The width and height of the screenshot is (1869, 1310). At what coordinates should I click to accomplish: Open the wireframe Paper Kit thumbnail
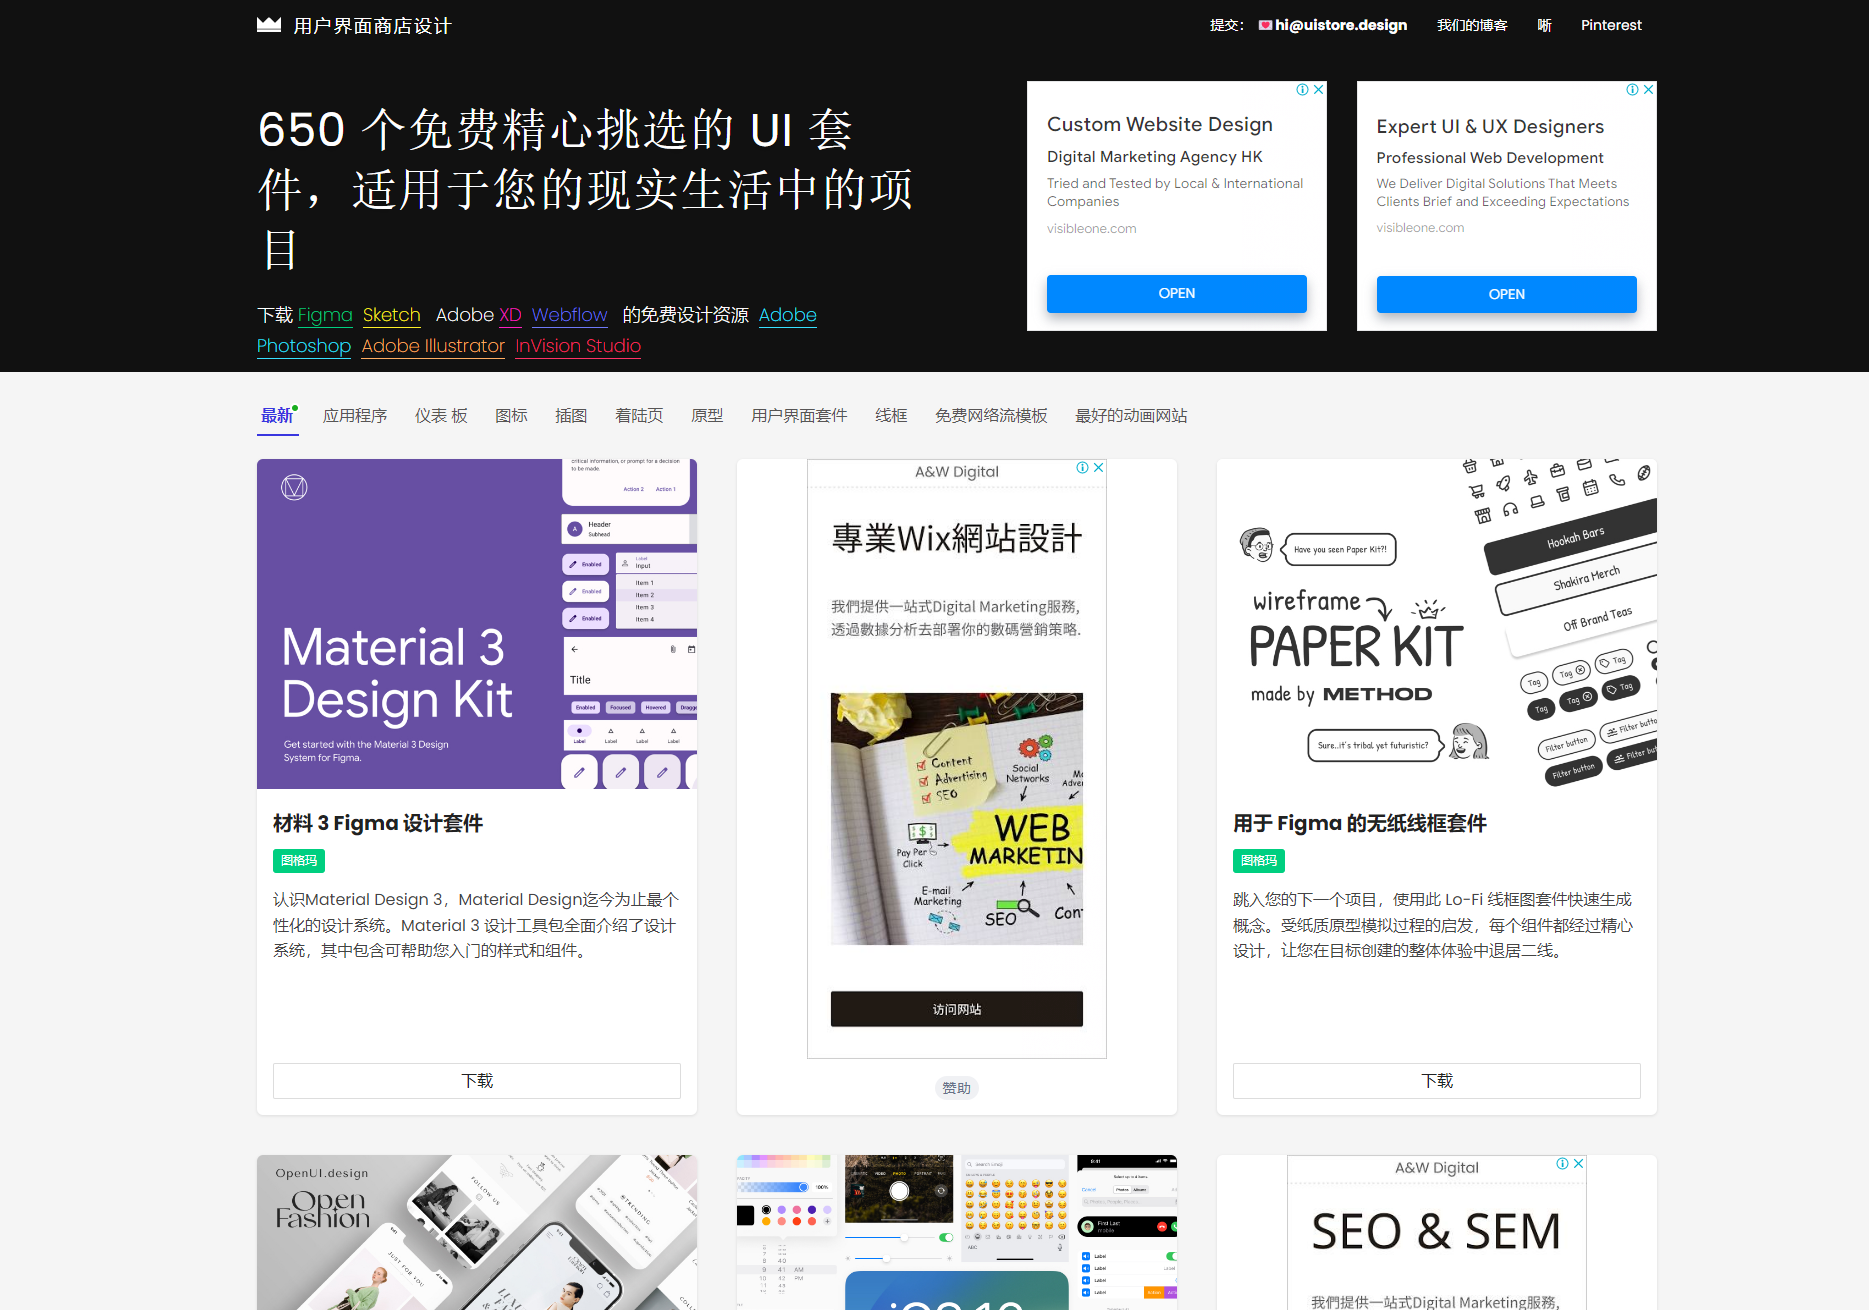point(1437,624)
